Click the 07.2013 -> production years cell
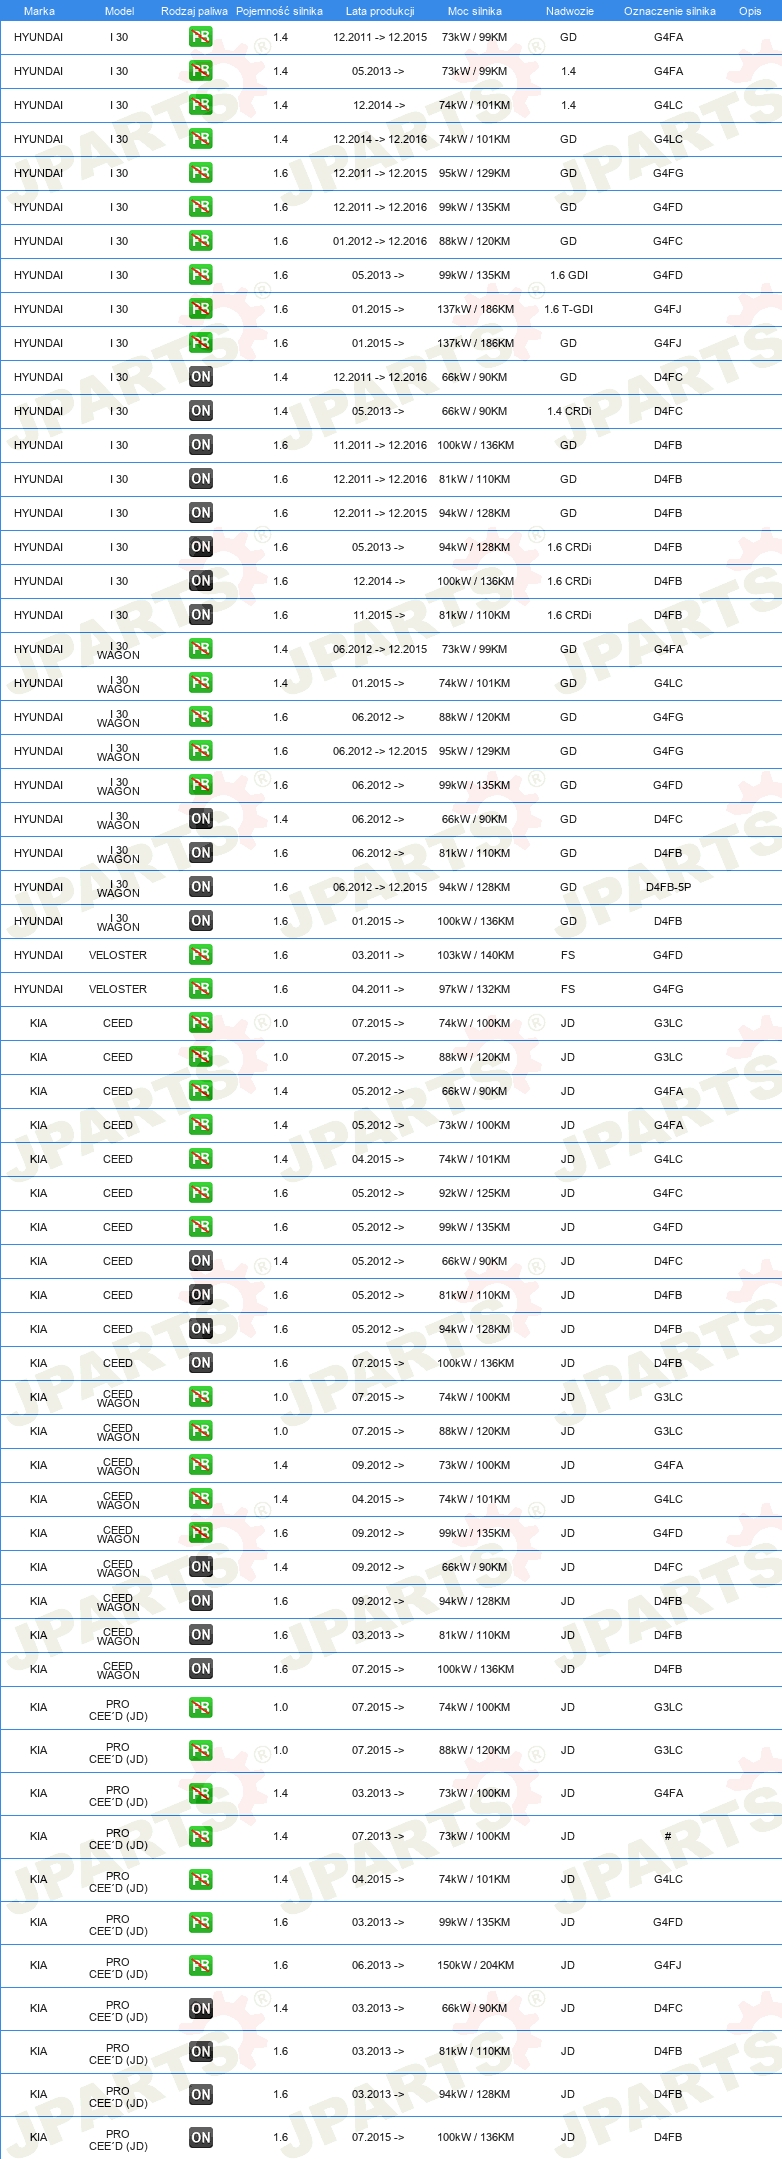Viewport: 782px width, 2159px height. tap(378, 1837)
